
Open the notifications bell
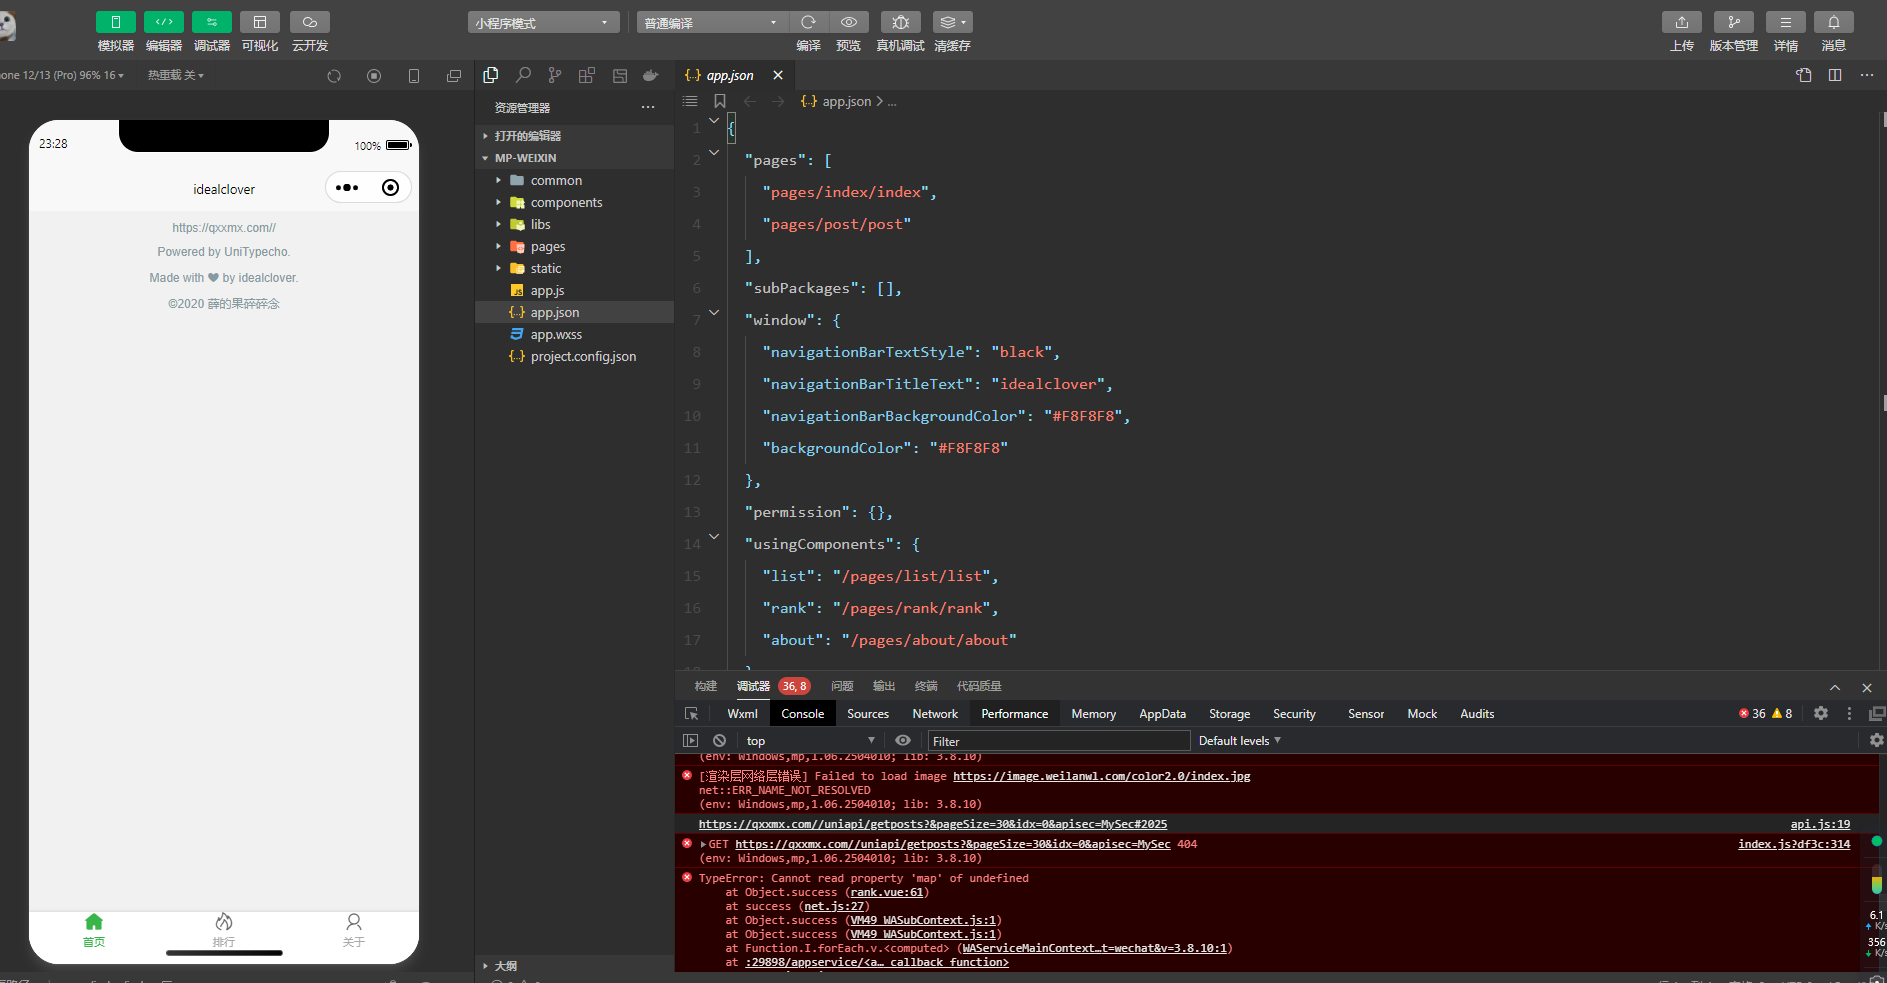(x=1834, y=22)
